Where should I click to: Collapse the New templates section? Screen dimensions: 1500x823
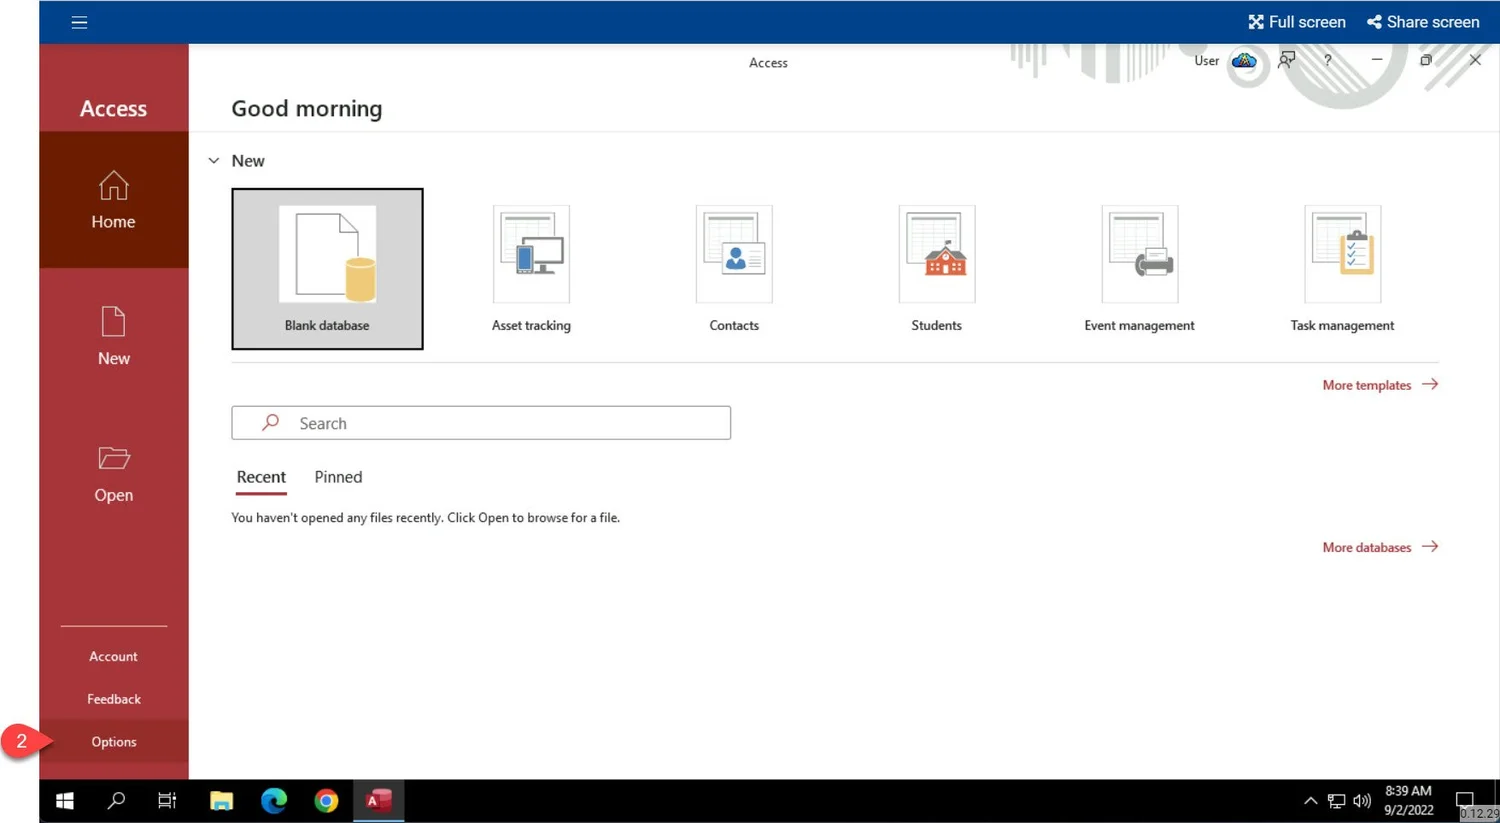pyautogui.click(x=213, y=160)
